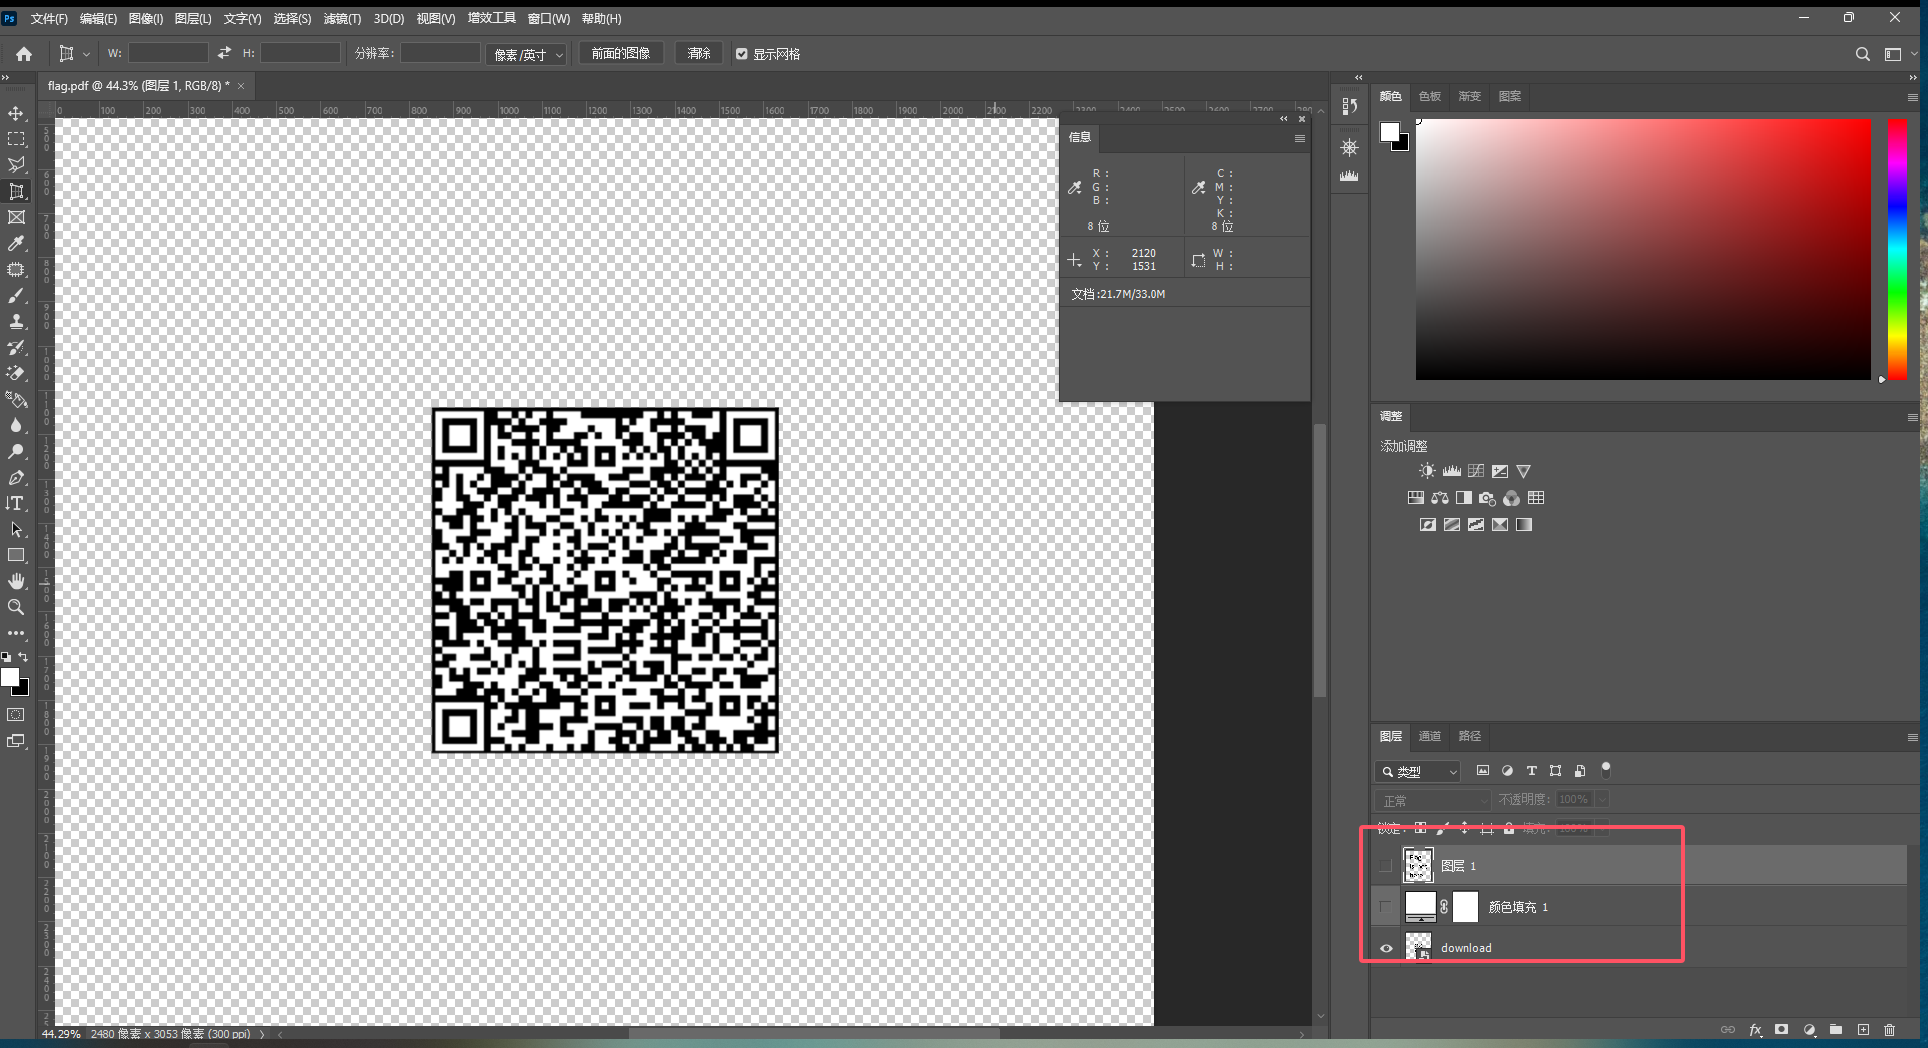Open the Edit Toolbar ellipsis menu

(16, 633)
